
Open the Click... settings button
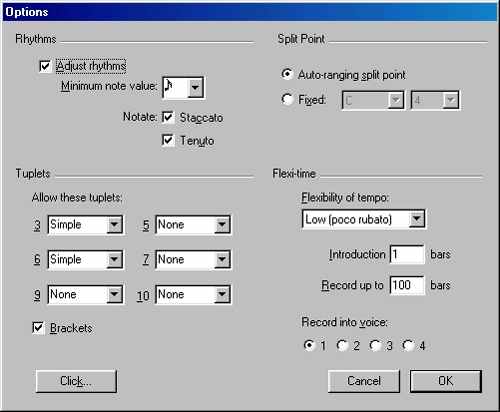76,381
